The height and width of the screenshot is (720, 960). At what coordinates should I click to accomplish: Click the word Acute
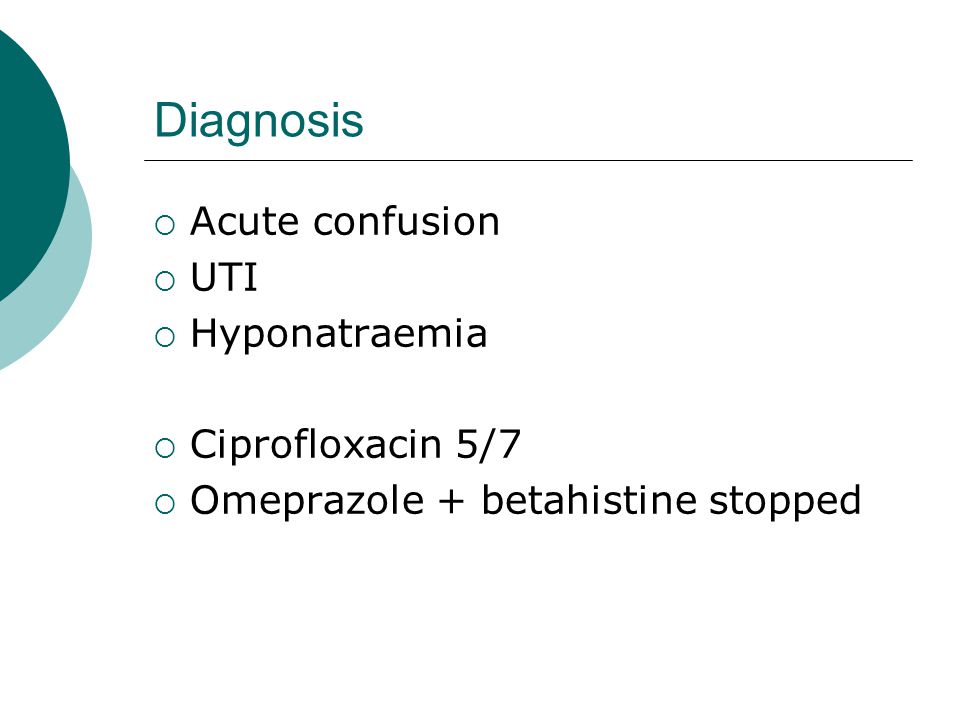coord(246,221)
